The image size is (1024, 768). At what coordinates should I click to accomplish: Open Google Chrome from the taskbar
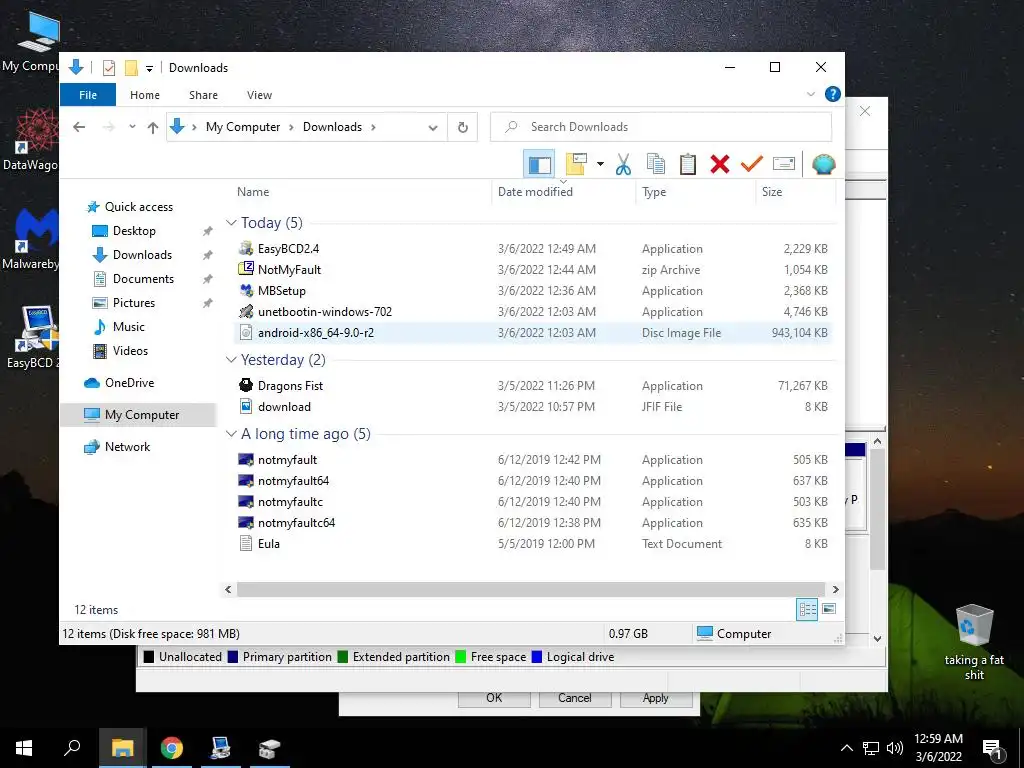click(x=171, y=748)
